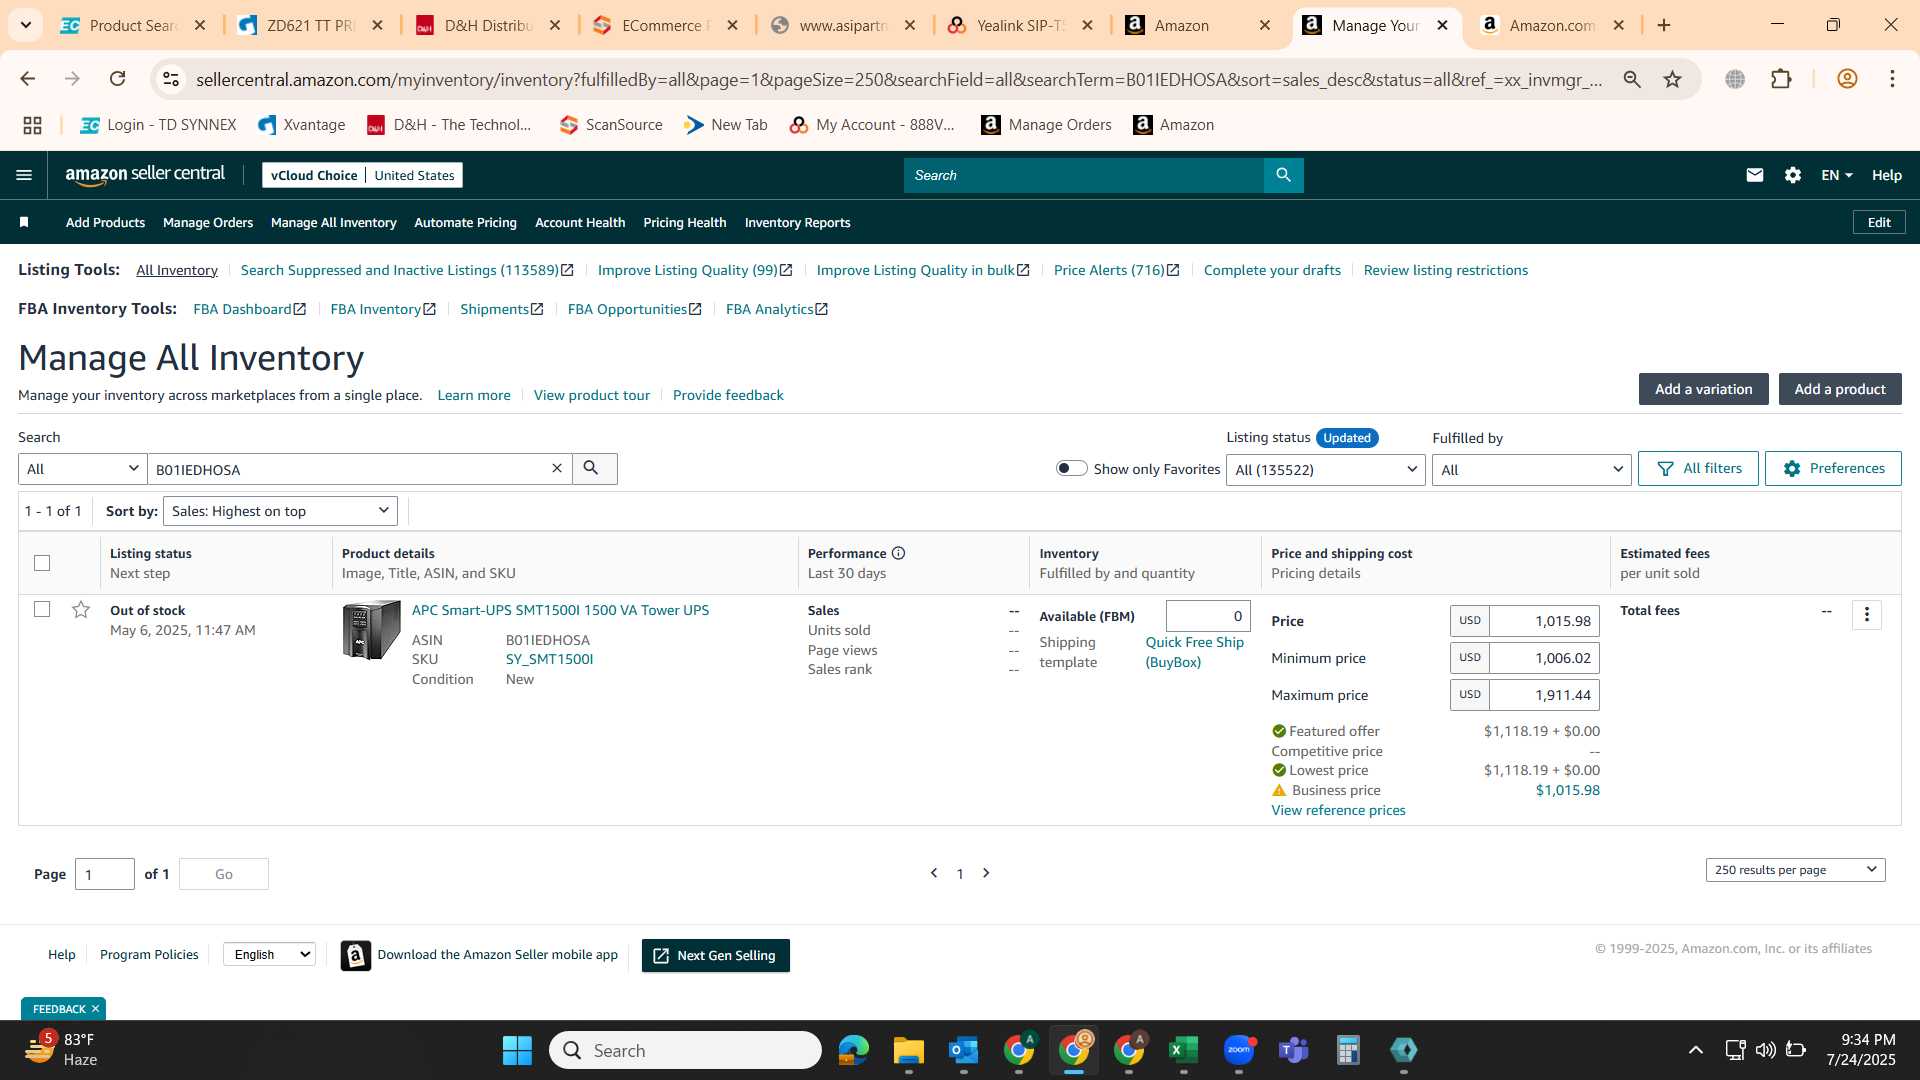
Task: Open the FBA Dashboard link
Action: click(x=249, y=309)
